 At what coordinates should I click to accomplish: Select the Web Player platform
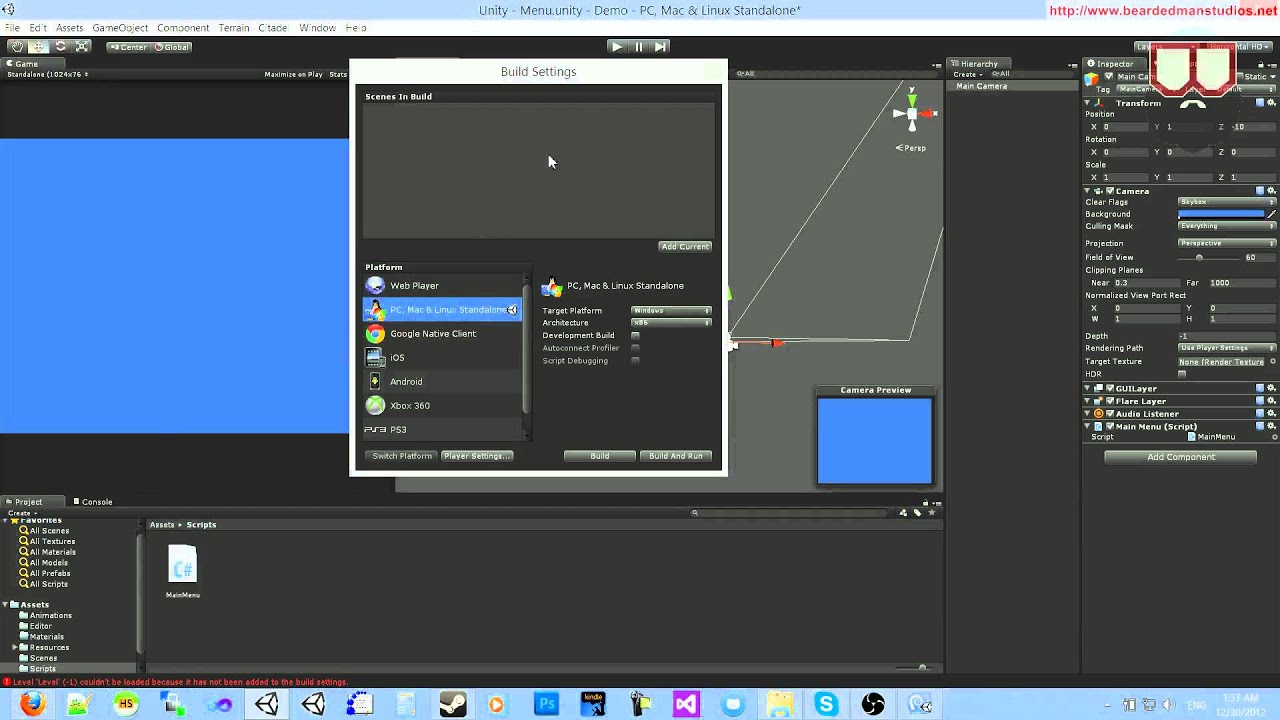pos(442,286)
